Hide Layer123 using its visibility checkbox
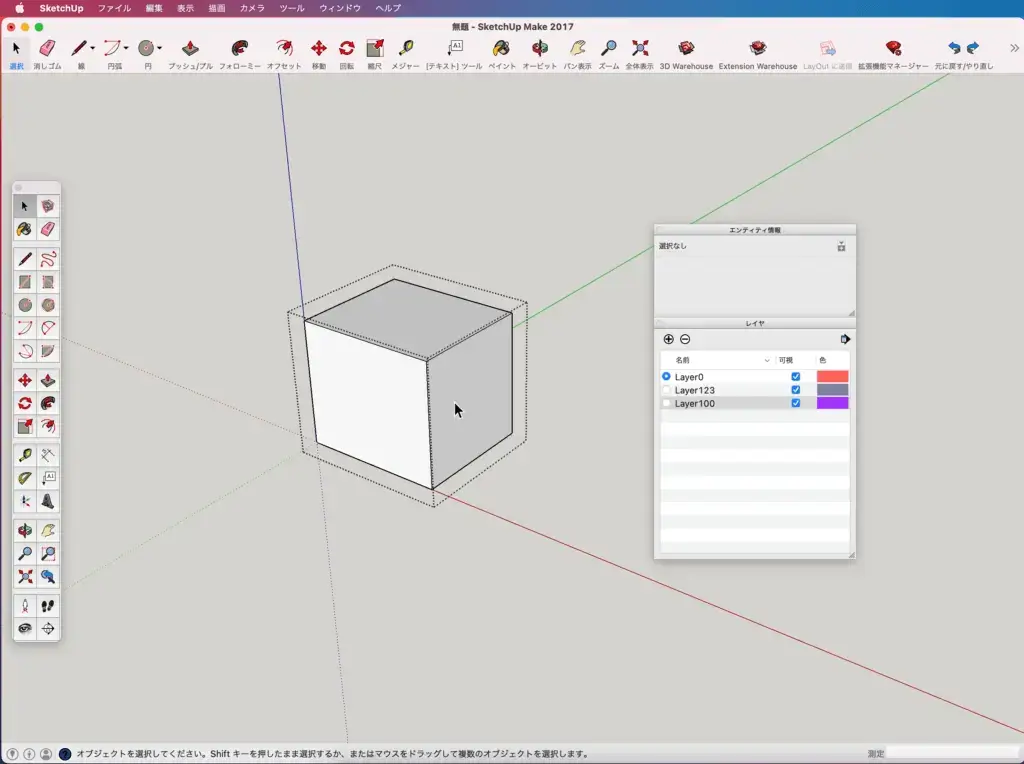 (795, 390)
